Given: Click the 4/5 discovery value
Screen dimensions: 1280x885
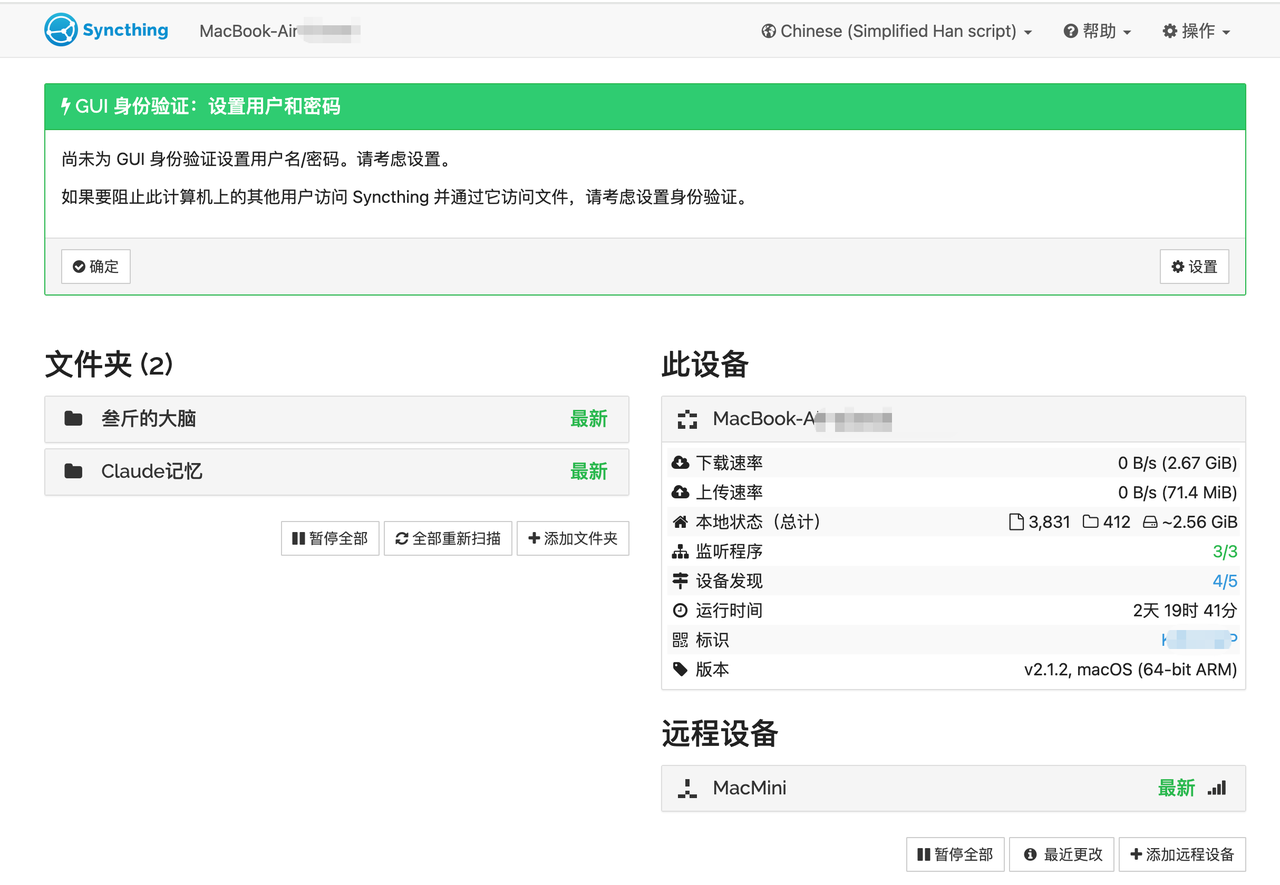Looking at the screenshot, I should pos(1225,581).
